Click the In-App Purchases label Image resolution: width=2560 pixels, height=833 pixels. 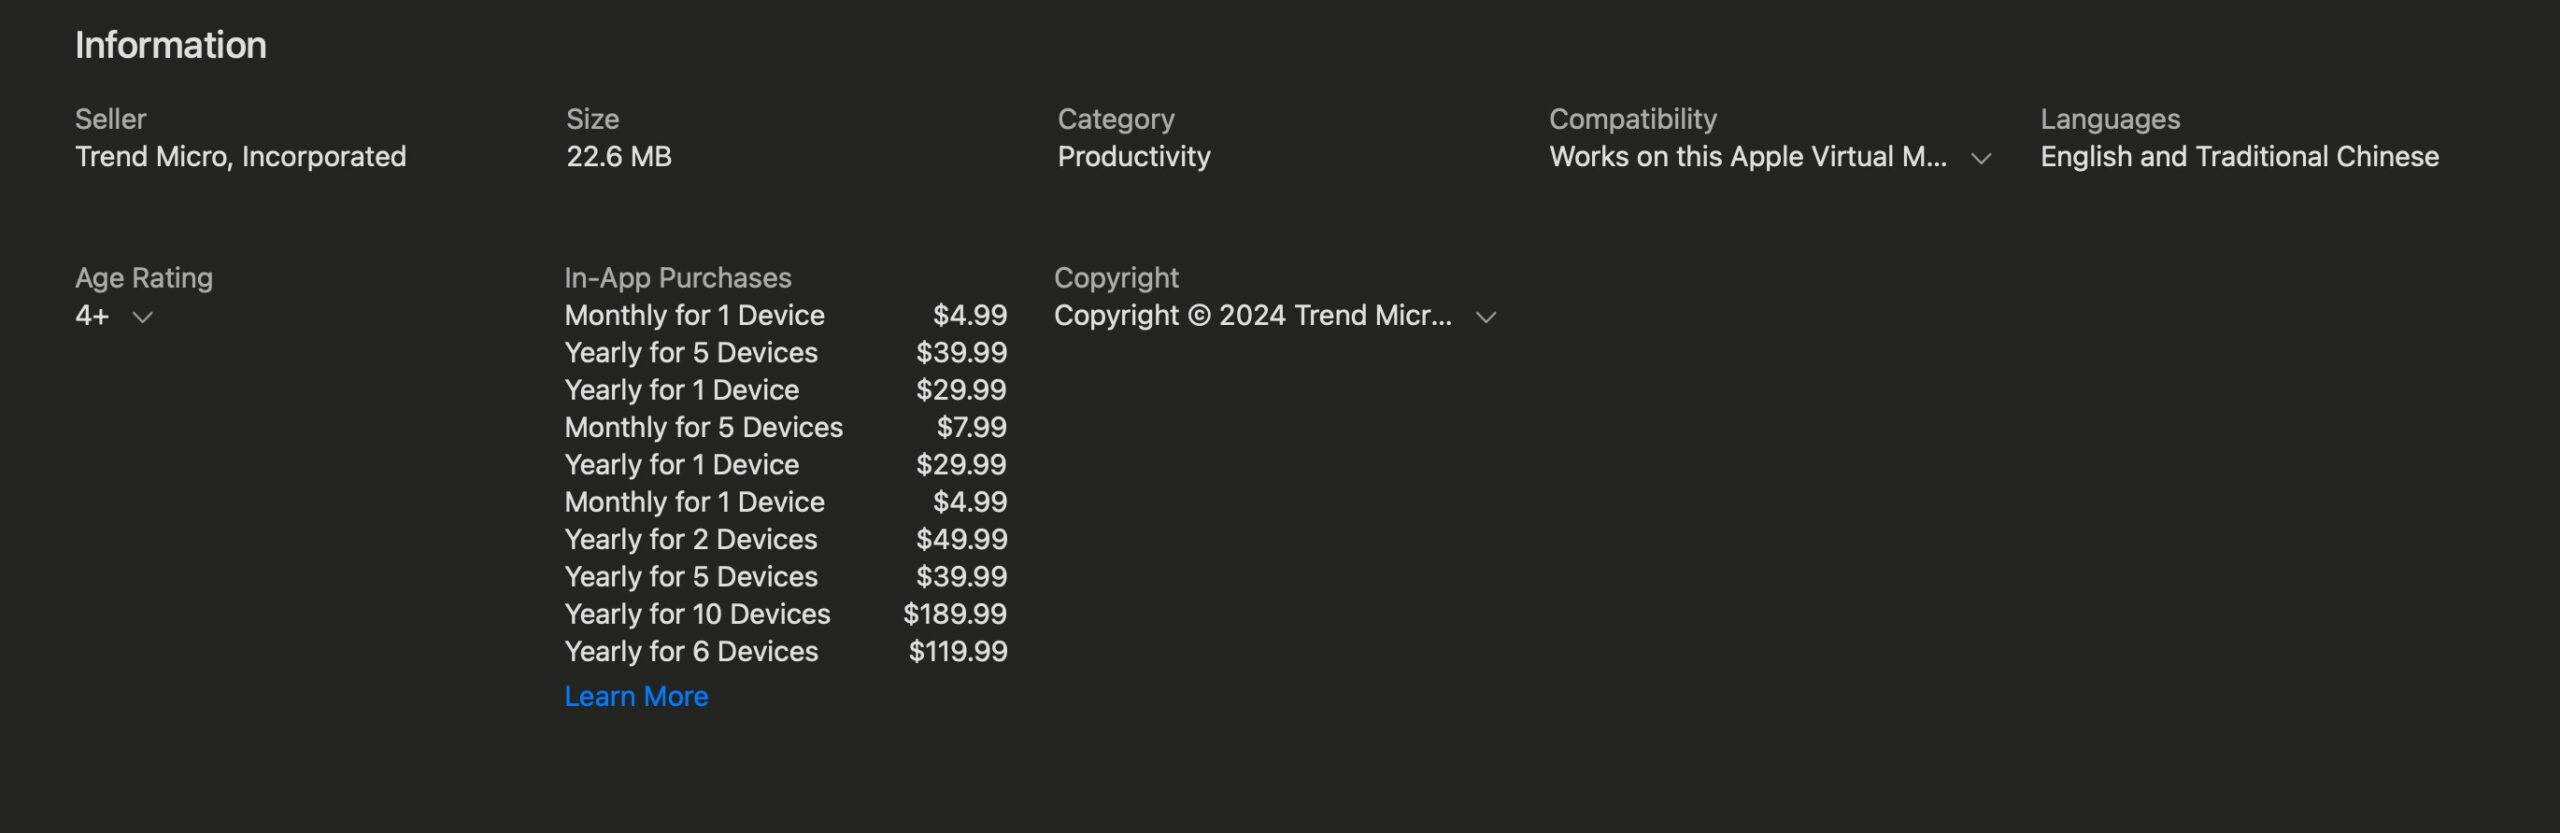(678, 277)
